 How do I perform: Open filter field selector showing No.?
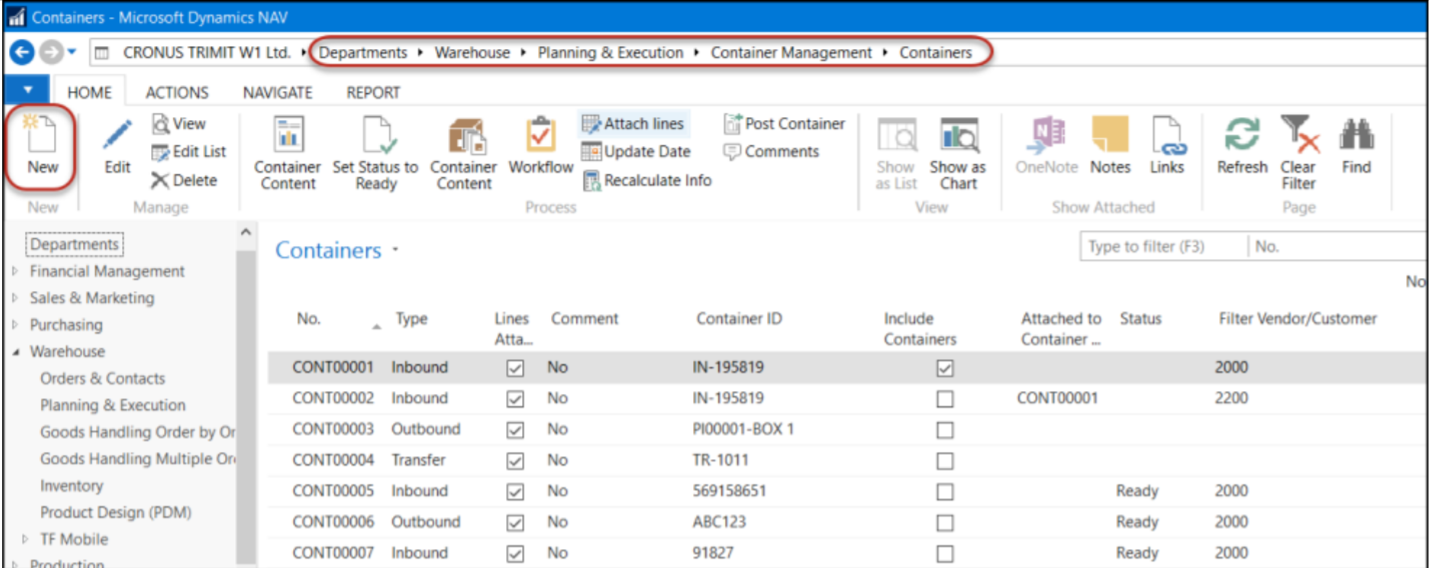[x=1338, y=246]
